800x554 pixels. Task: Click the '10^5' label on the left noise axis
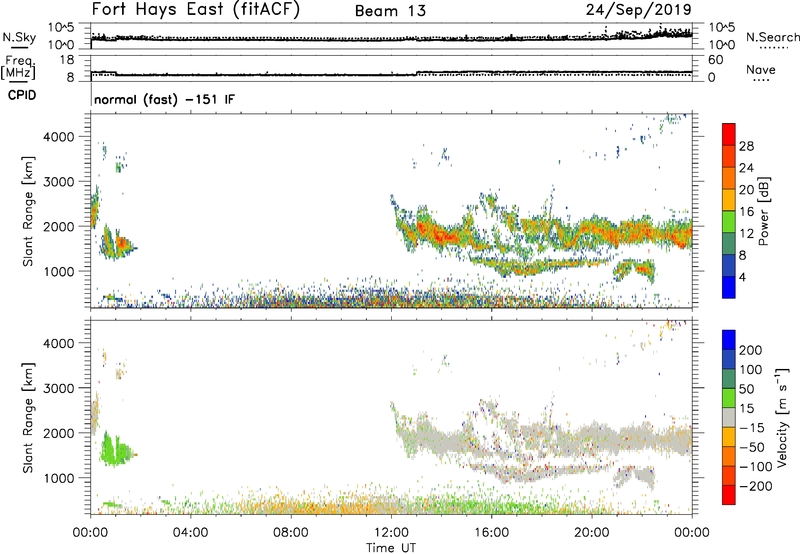[61, 28]
